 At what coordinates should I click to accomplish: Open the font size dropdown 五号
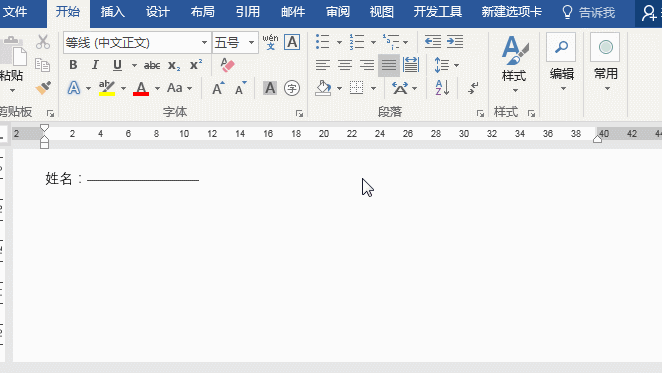pos(251,43)
